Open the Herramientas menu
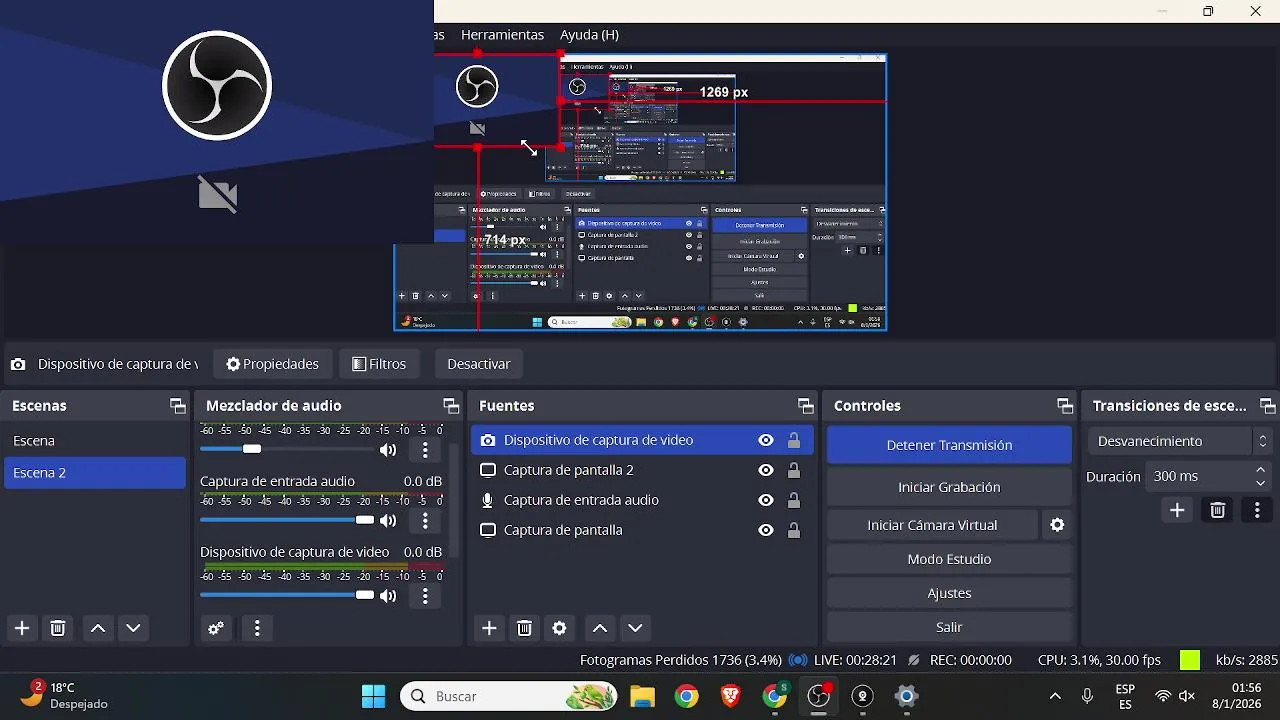The image size is (1280, 720). (x=502, y=35)
